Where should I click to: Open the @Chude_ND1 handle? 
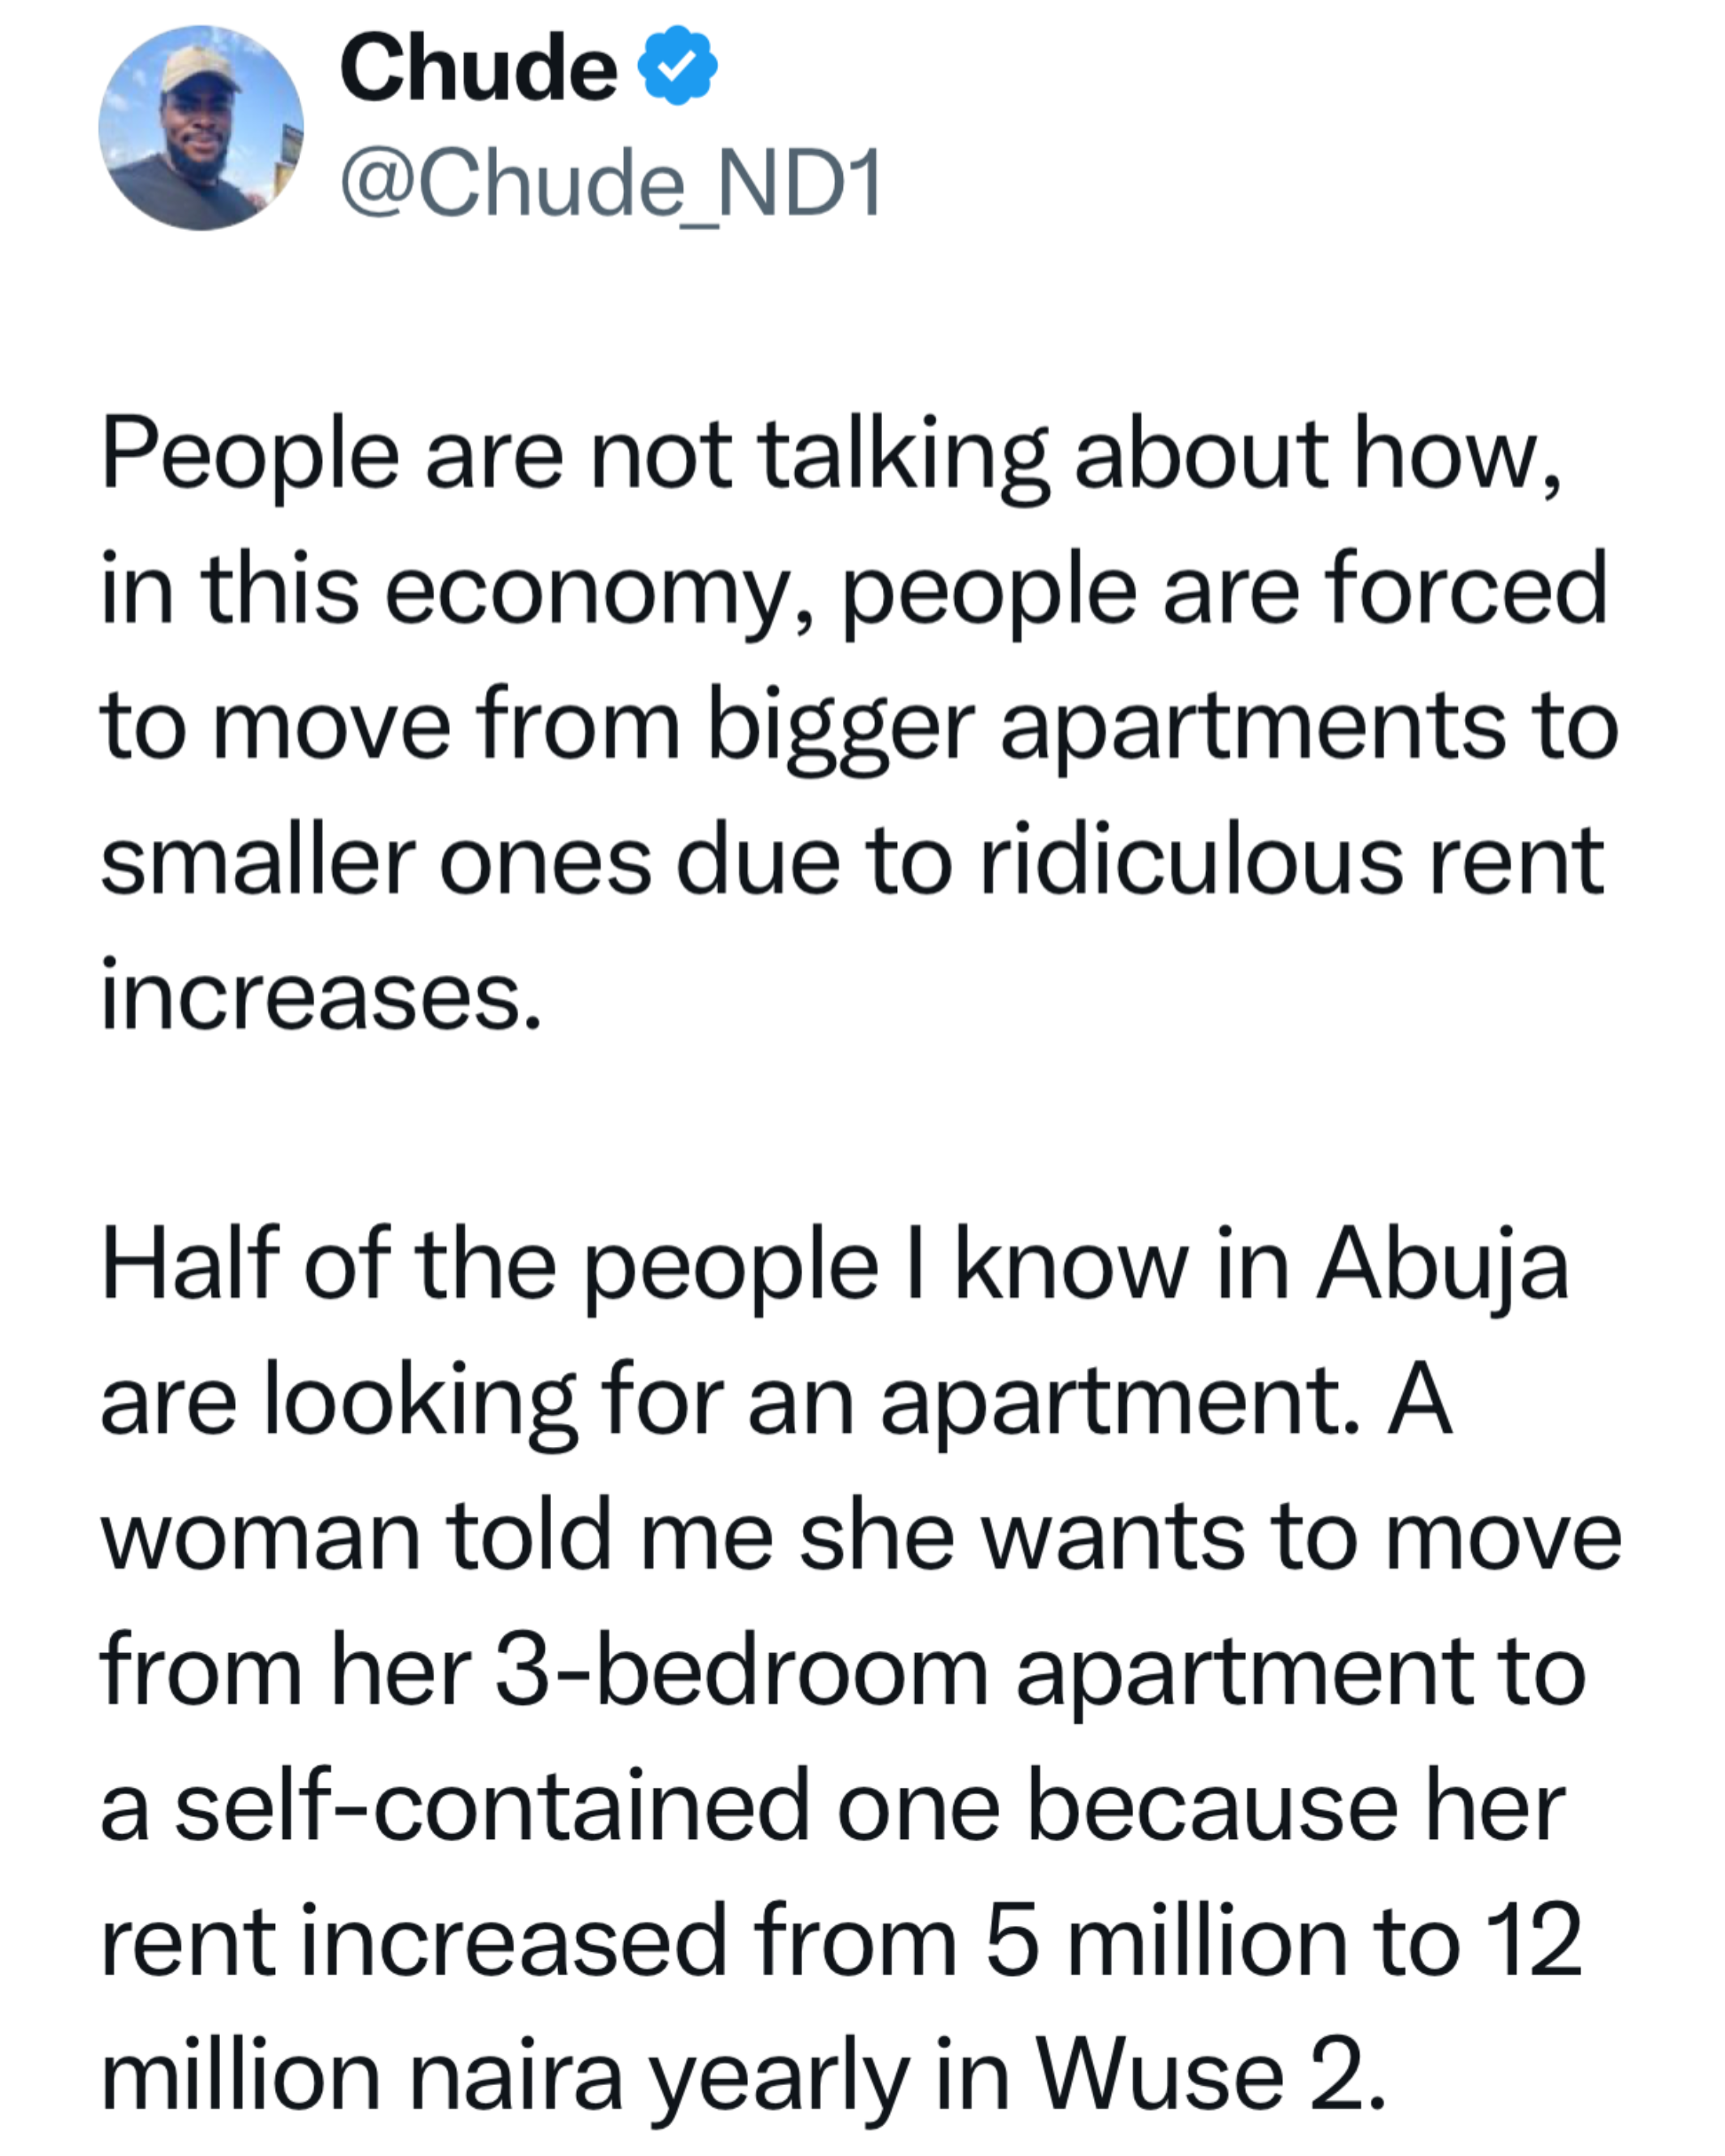[610, 182]
